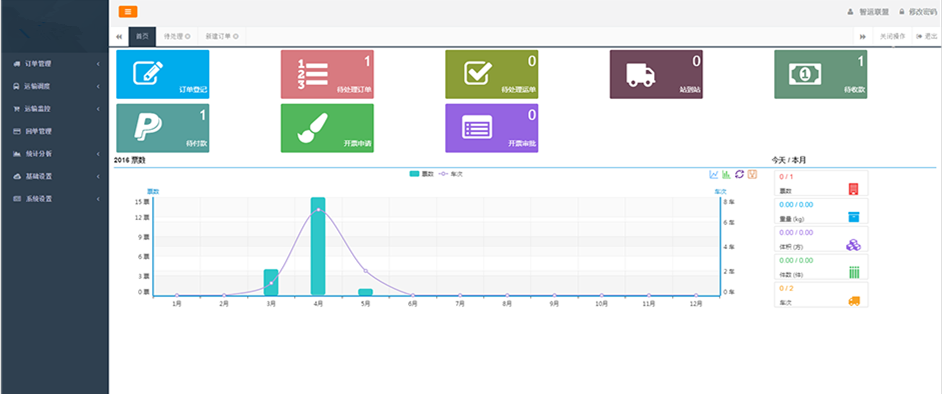Click the chart restore/refresh icon
Screen dimensions: 942x394
(x=740, y=174)
